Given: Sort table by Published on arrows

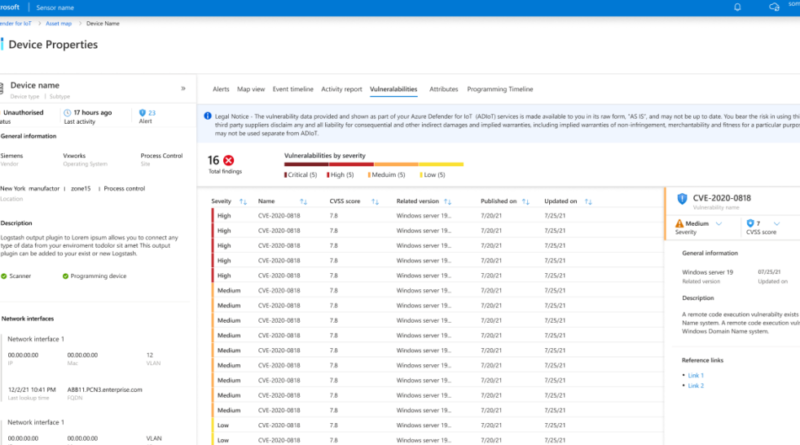Looking at the screenshot, I should [526, 202].
